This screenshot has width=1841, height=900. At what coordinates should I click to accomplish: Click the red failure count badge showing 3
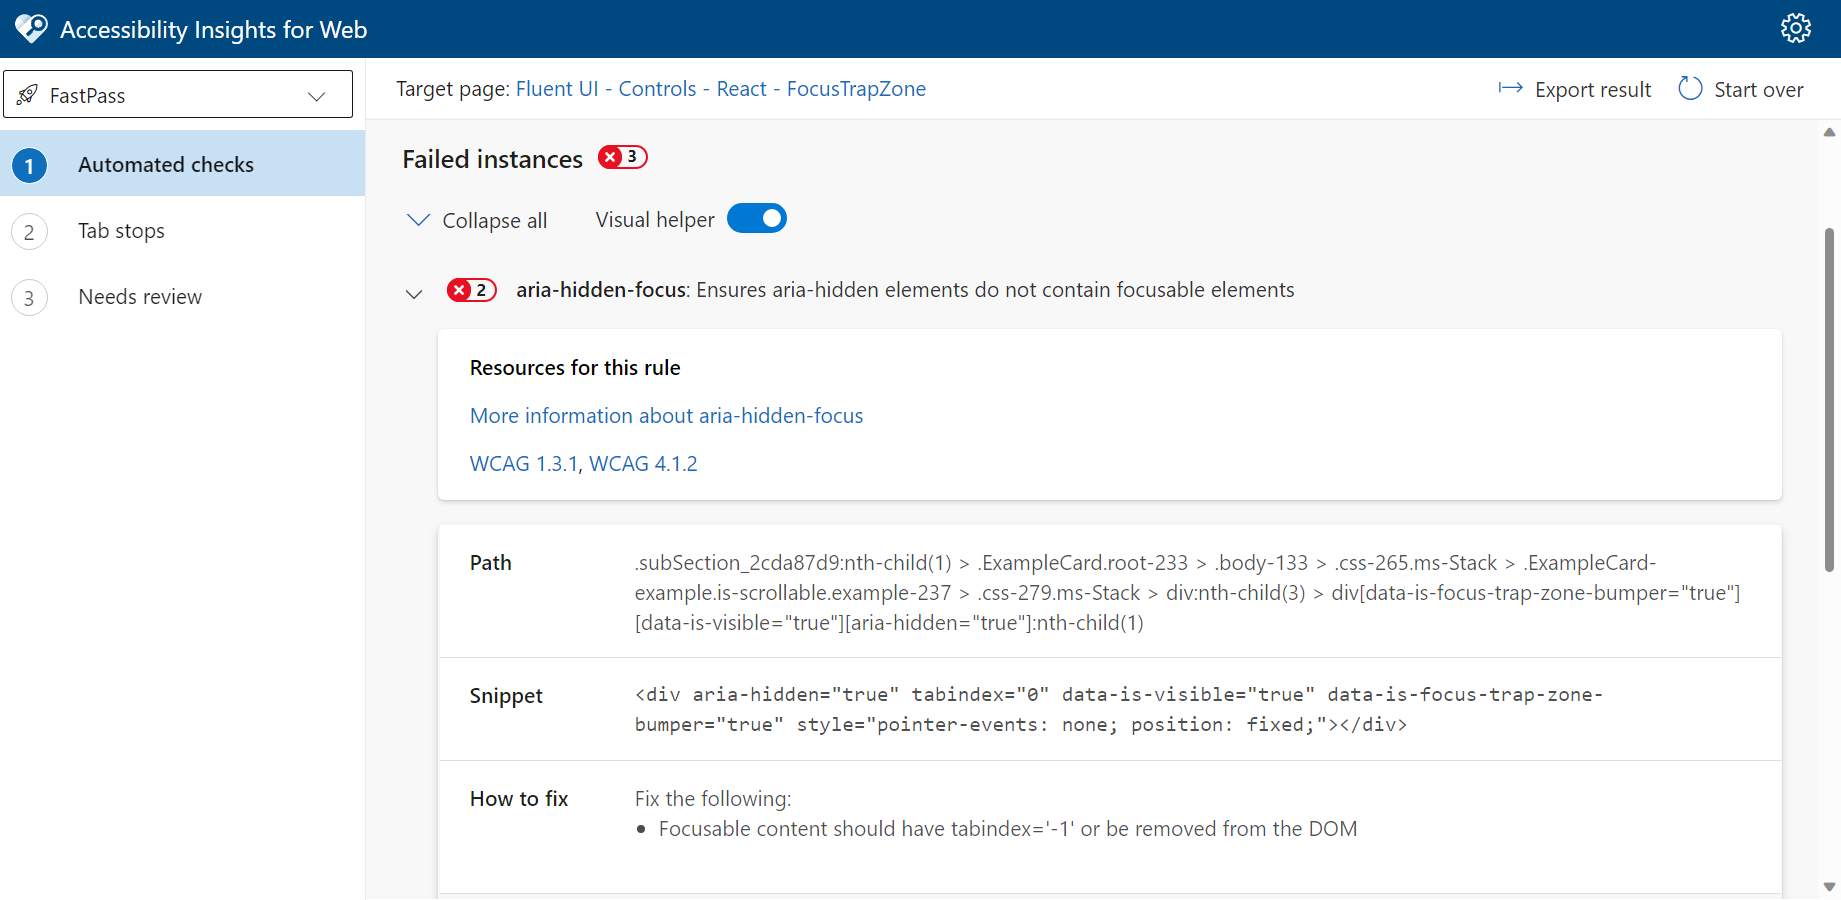click(x=622, y=157)
